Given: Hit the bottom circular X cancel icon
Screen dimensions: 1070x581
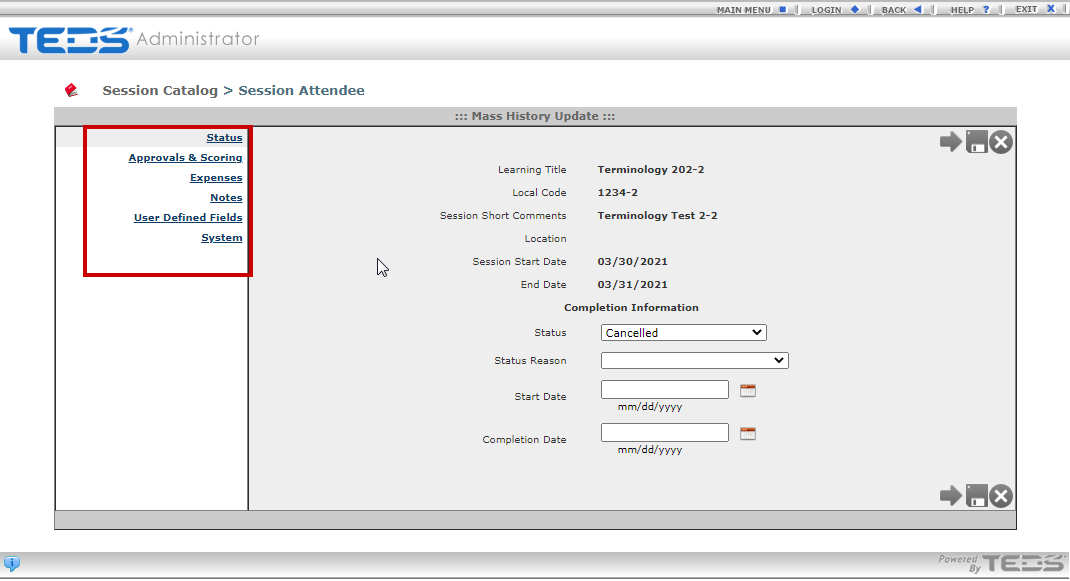Looking at the screenshot, I should [x=1001, y=495].
